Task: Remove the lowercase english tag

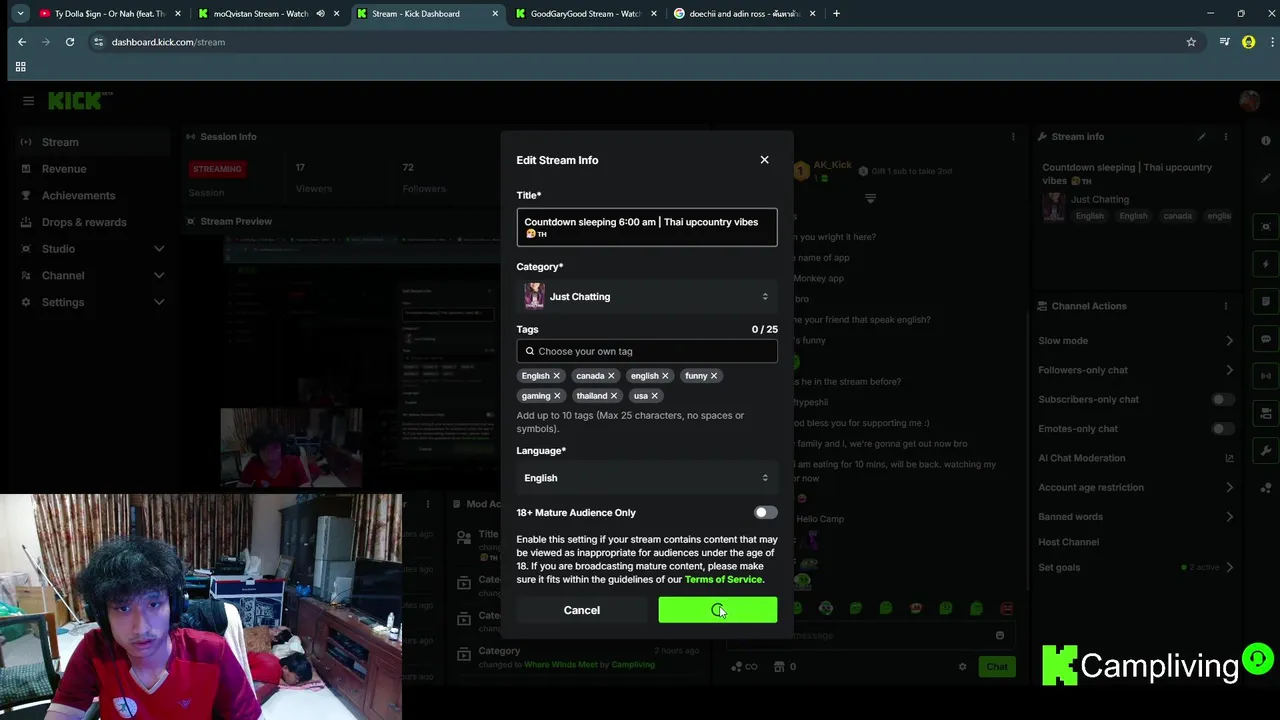Action: (665, 376)
